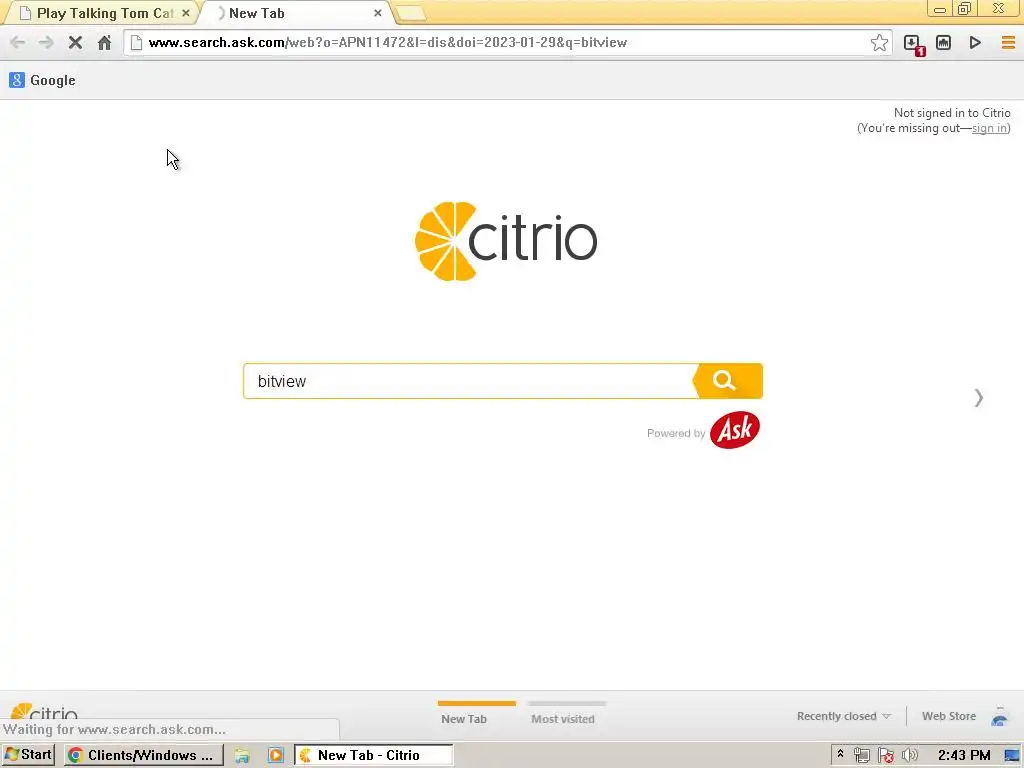Open the Citrio hamburger menu
The height and width of the screenshot is (768, 1024).
1008,43
